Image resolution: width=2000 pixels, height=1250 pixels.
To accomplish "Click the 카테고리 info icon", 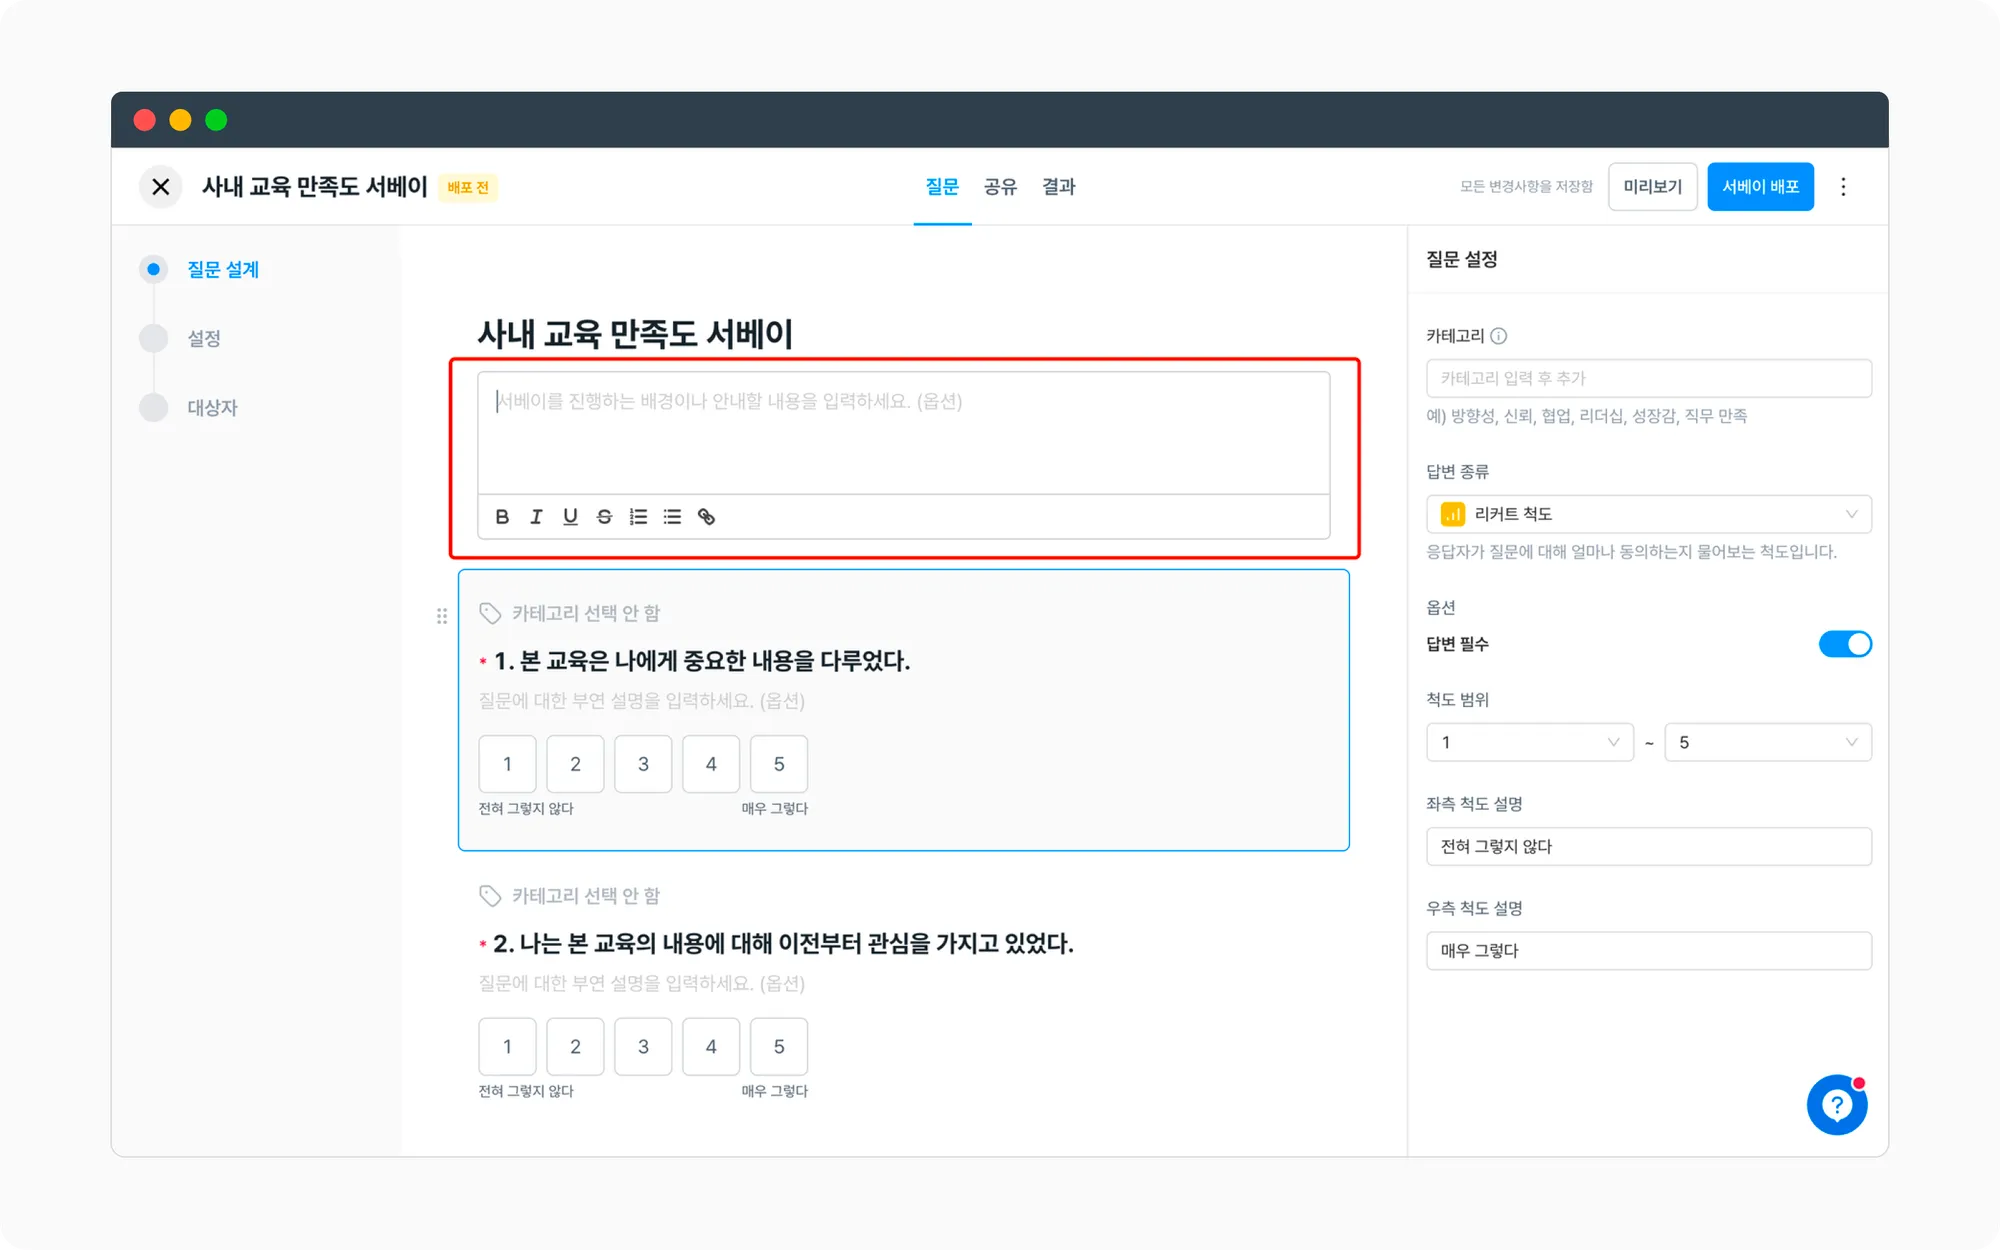I will 1498,336.
